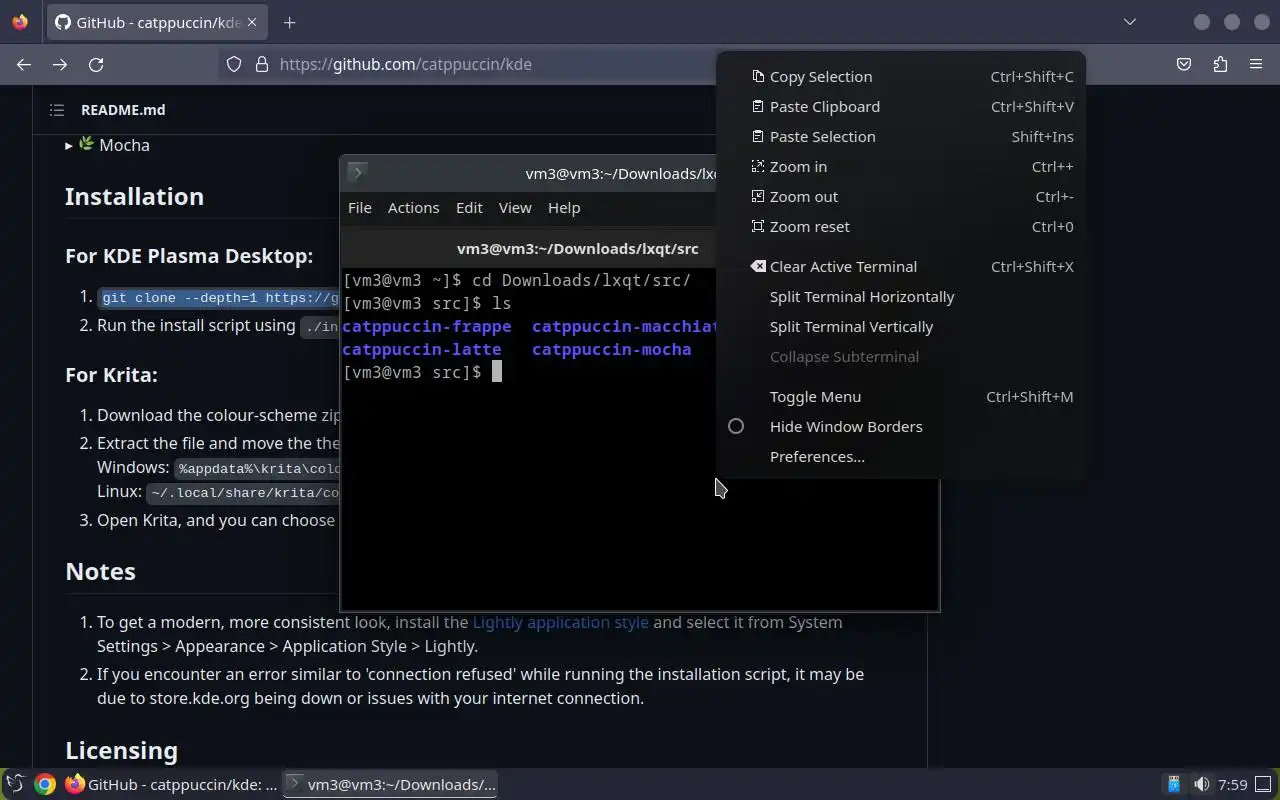Click the removable devices tray icon
The height and width of the screenshot is (800, 1280).
[x=1174, y=784]
